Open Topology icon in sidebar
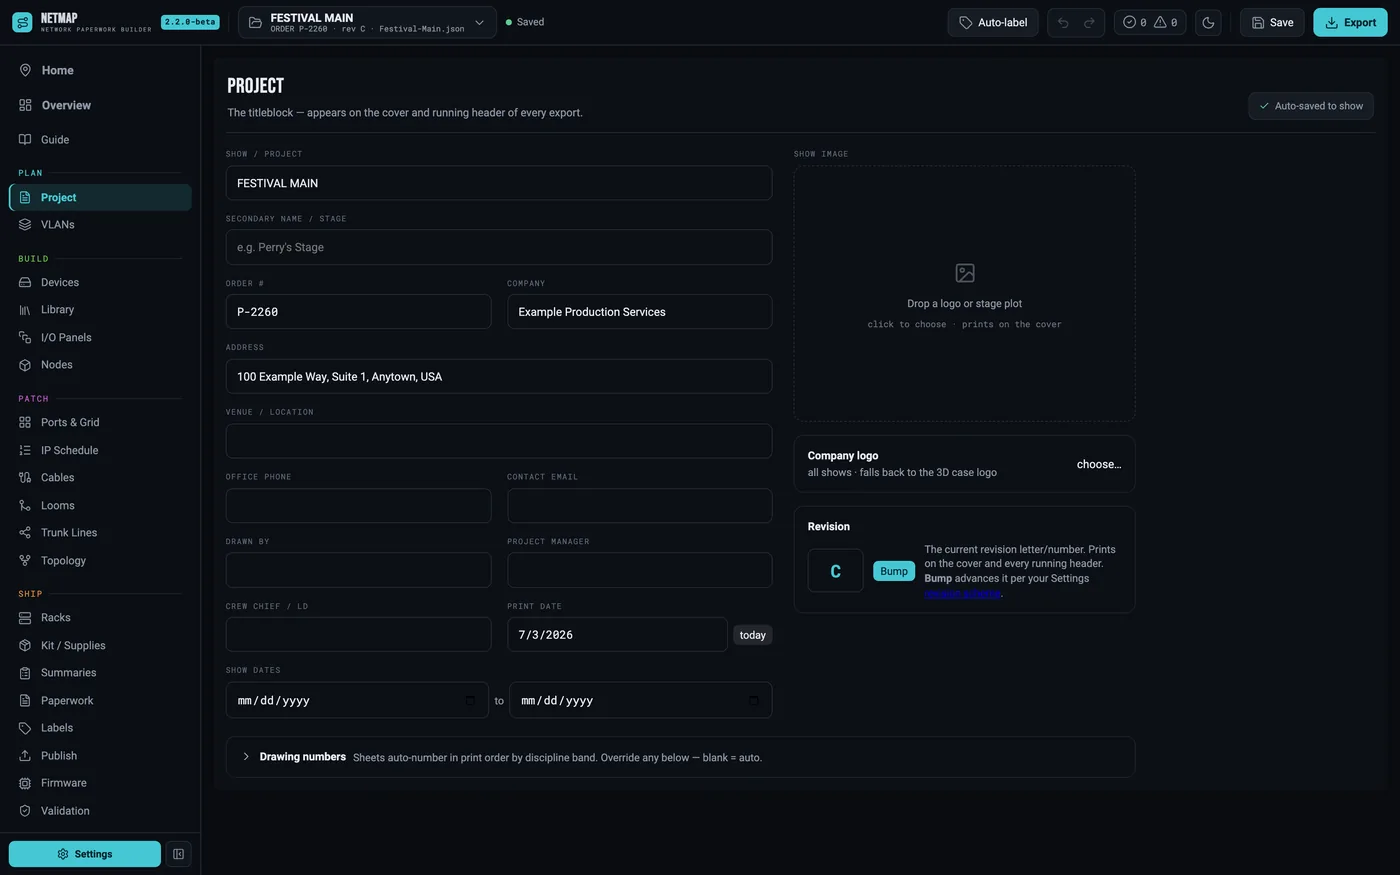Screen dimensions: 1400x875 pyautogui.click(x=25, y=561)
